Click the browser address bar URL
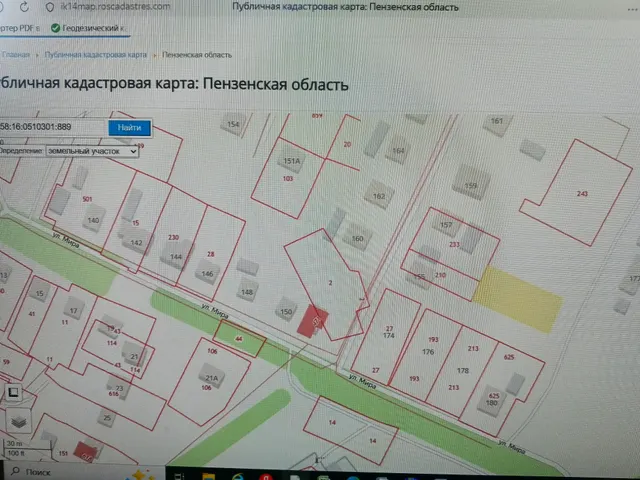The height and width of the screenshot is (480, 640). coord(116,7)
